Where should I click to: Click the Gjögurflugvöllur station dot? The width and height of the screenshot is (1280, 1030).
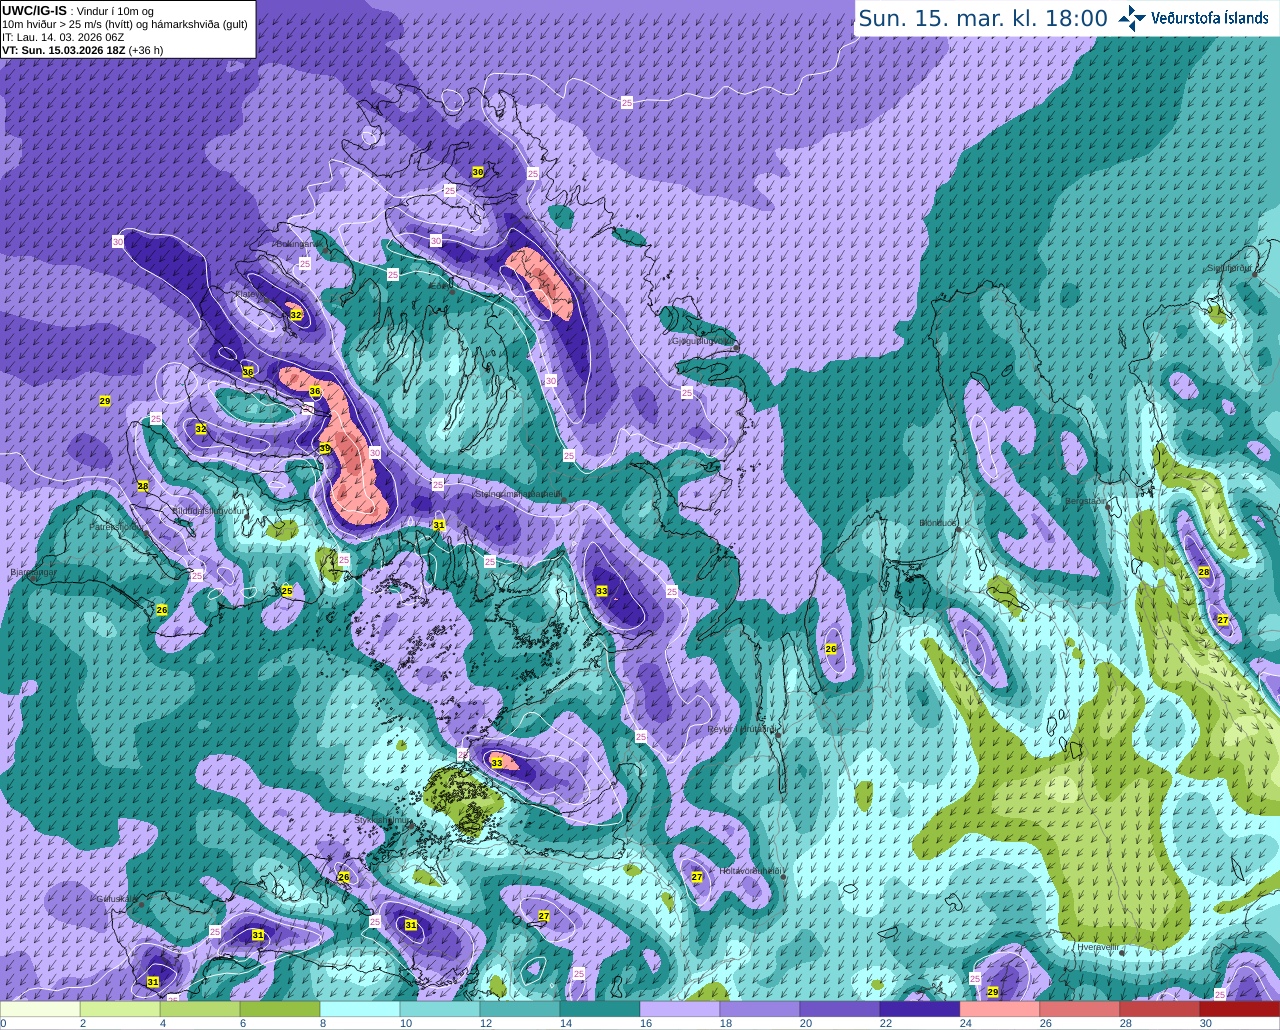(x=736, y=347)
